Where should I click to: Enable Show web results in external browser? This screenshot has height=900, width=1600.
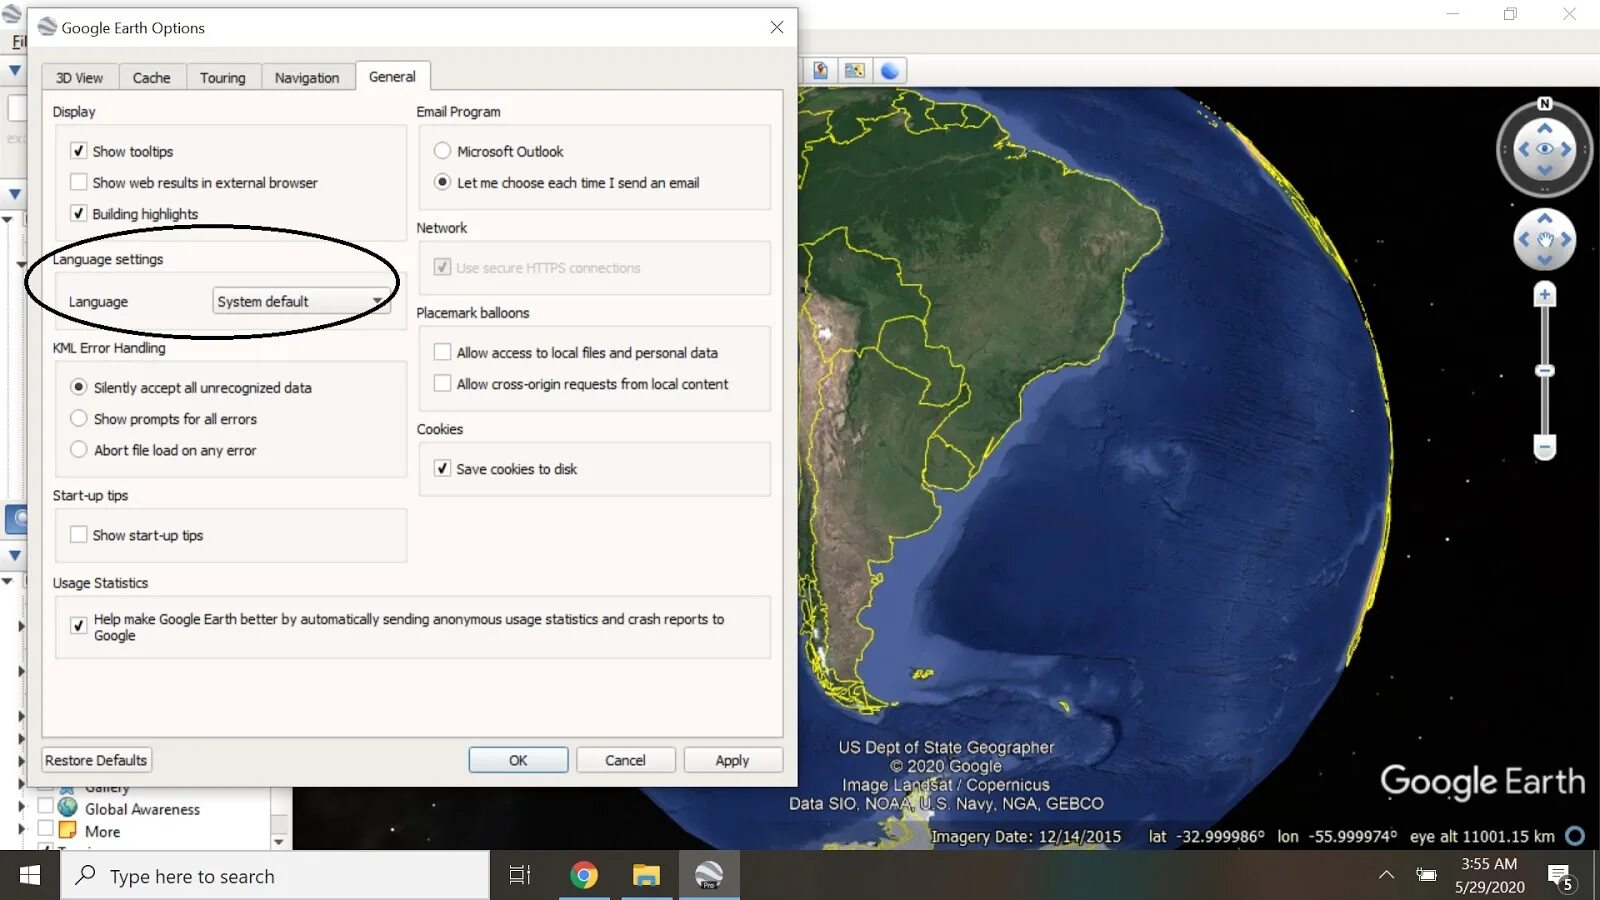point(78,182)
